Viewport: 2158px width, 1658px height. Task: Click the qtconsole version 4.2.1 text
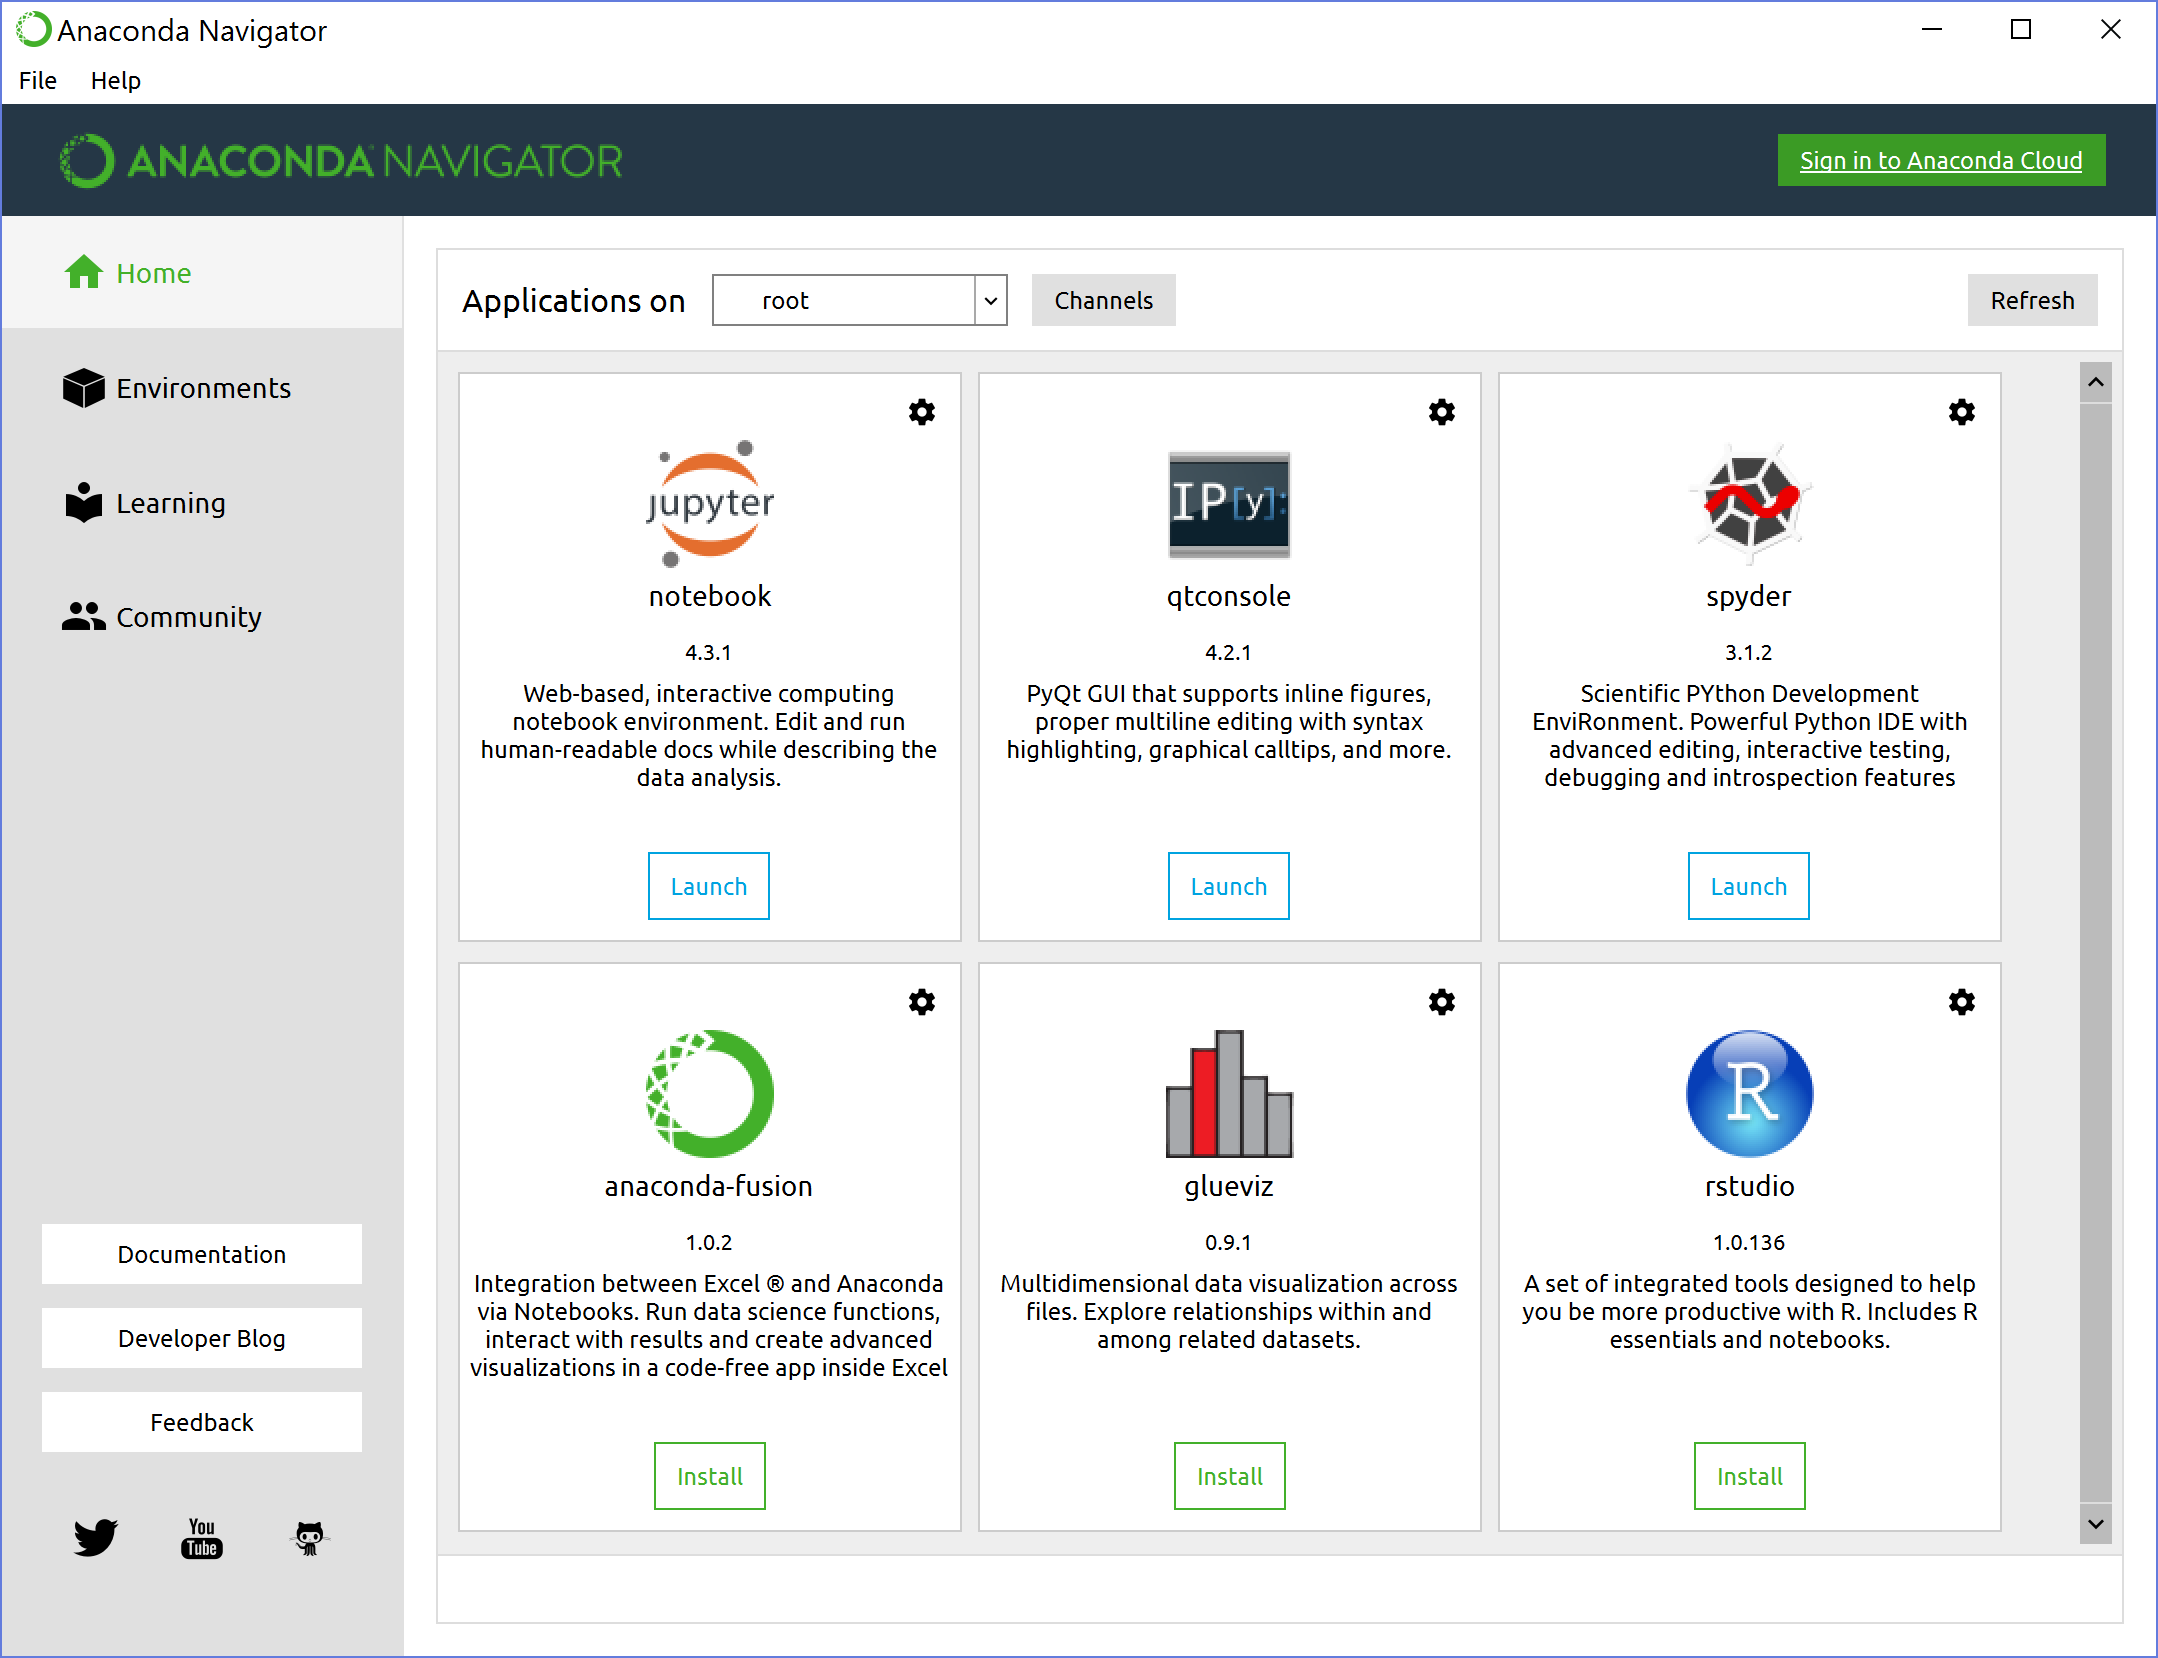1228,652
